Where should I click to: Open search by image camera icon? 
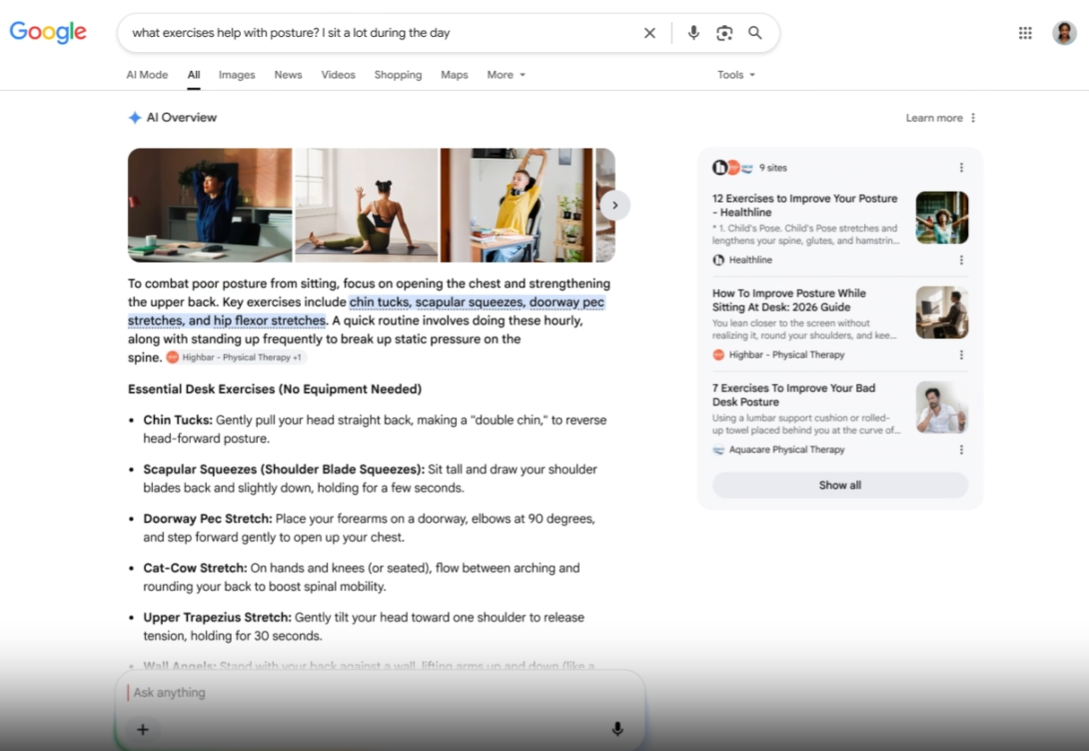click(724, 33)
